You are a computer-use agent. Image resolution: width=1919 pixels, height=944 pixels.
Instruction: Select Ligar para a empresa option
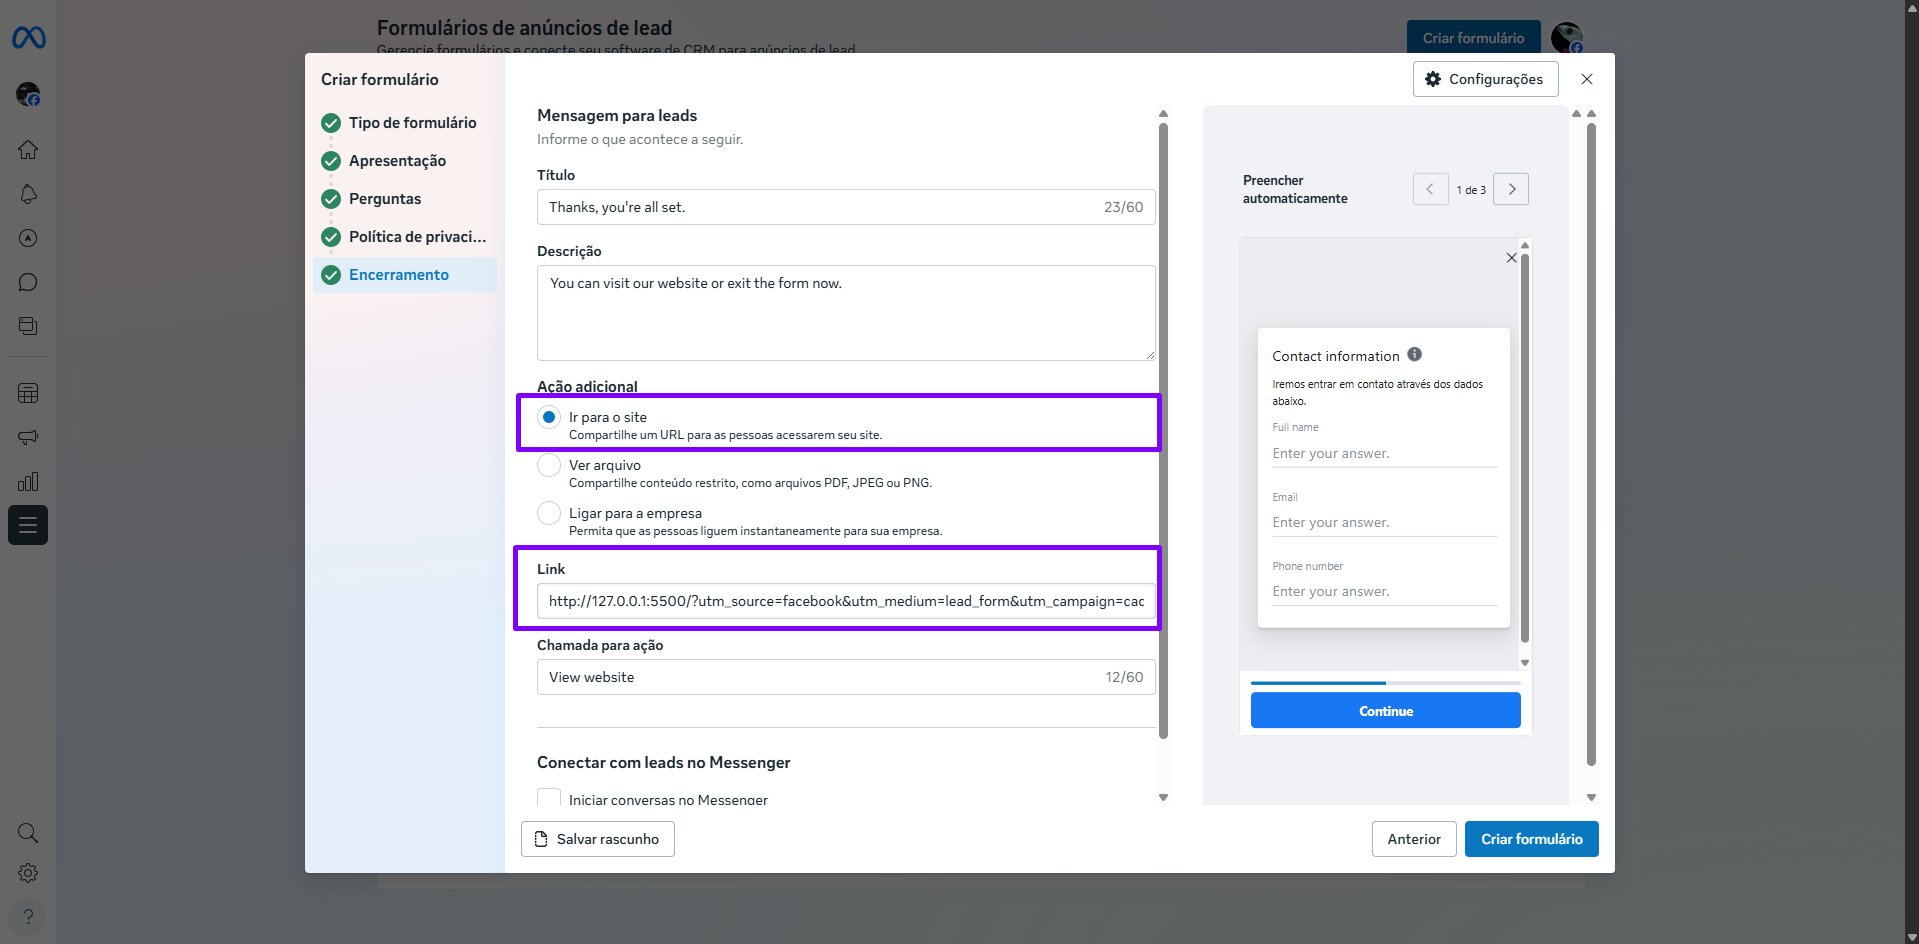549,513
